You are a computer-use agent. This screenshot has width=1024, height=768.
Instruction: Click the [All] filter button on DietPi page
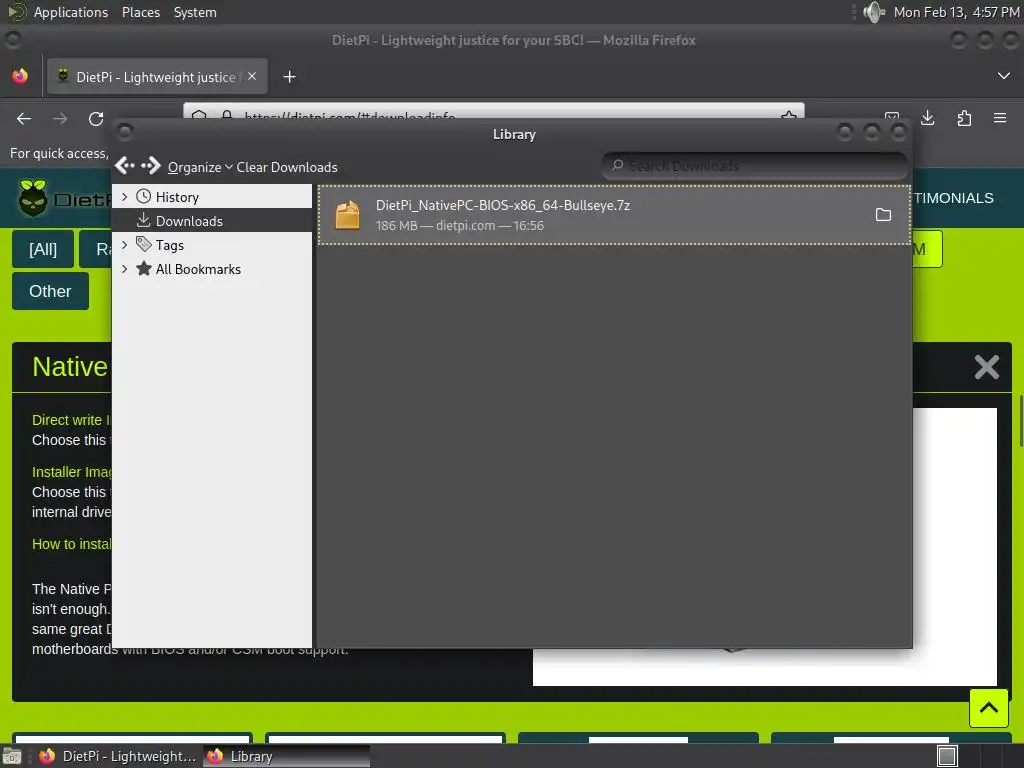(43, 249)
